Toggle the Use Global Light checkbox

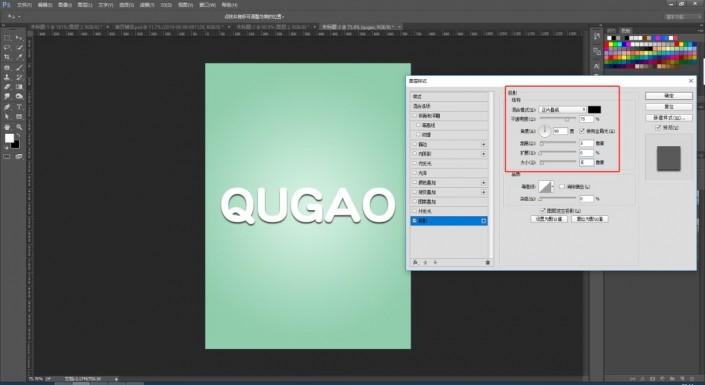(x=582, y=131)
